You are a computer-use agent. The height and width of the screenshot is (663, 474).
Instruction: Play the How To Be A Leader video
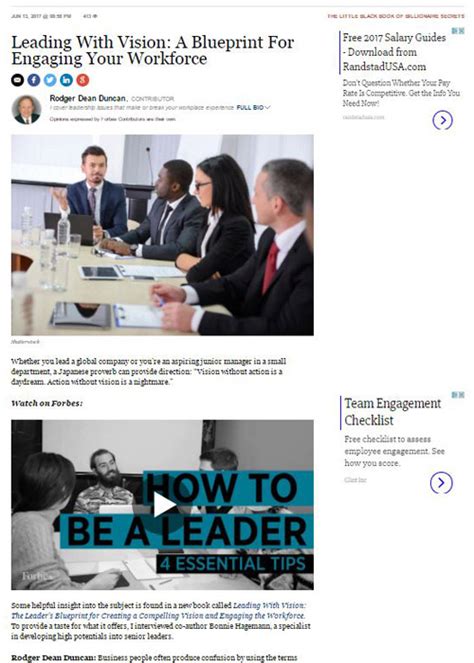click(x=163, y=504)
